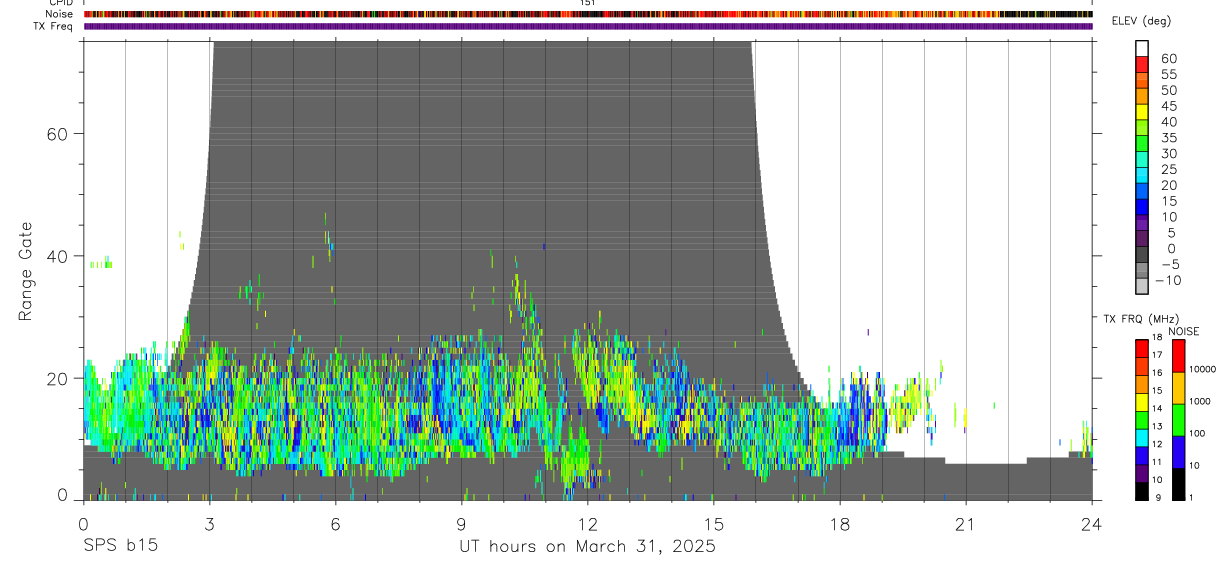Select the 25 label on elevation scale
The height and width of the screenshot is (567, 1228).
[x=1168, y=170]
